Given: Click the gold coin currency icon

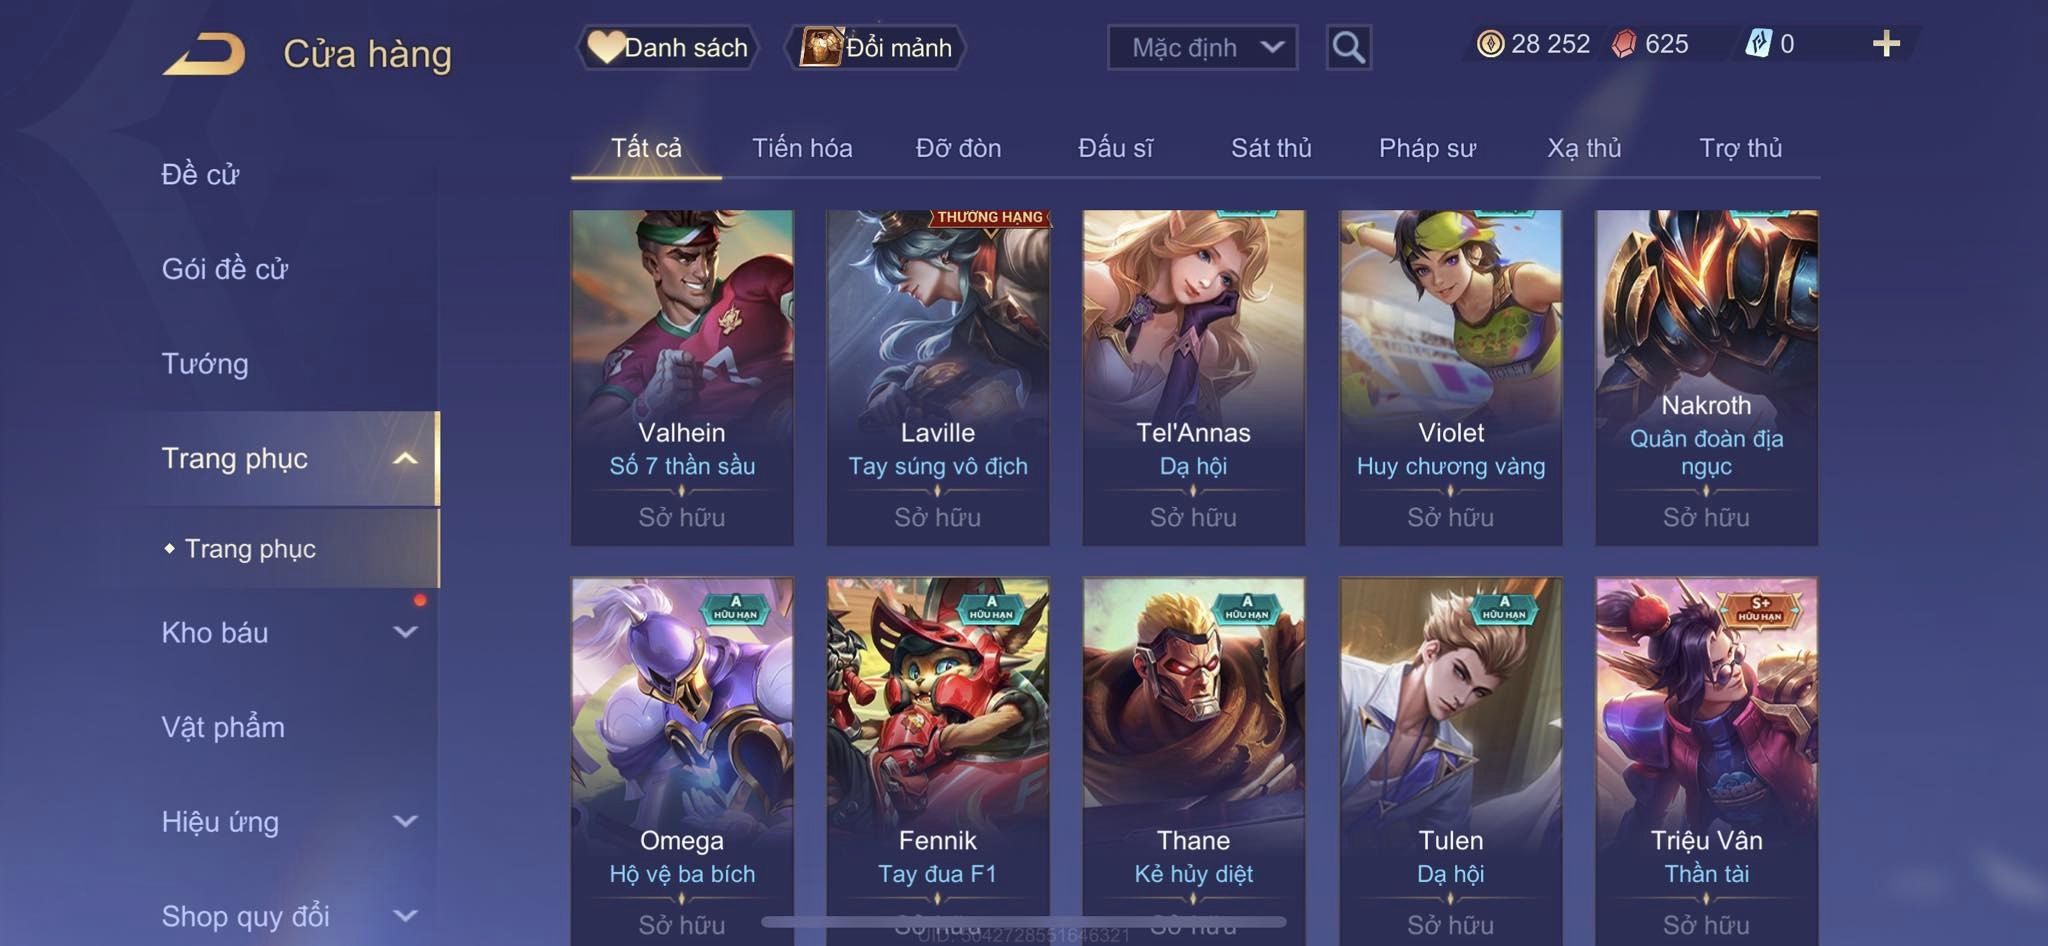Looking at the screenshot, I should pos(1490,44).
